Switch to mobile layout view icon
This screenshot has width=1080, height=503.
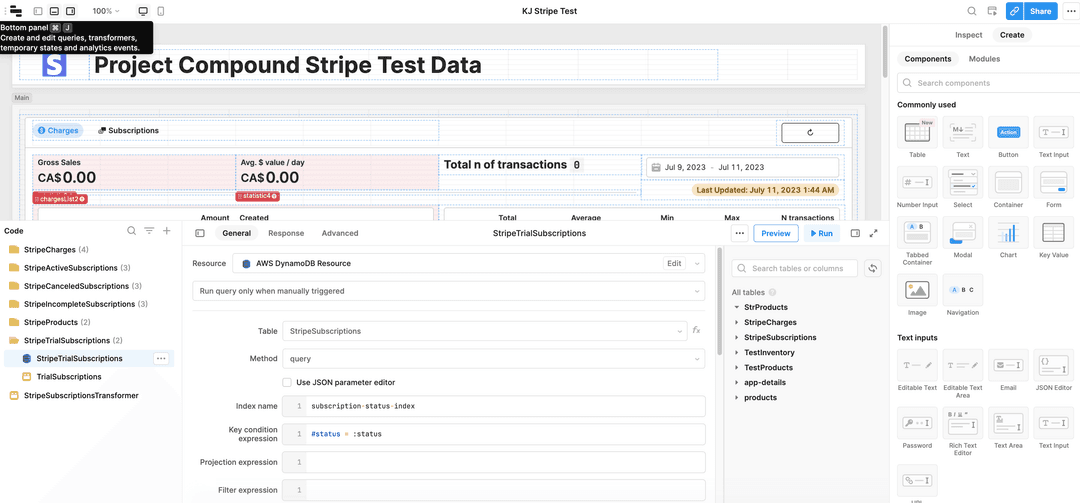[x=160, y=11]
